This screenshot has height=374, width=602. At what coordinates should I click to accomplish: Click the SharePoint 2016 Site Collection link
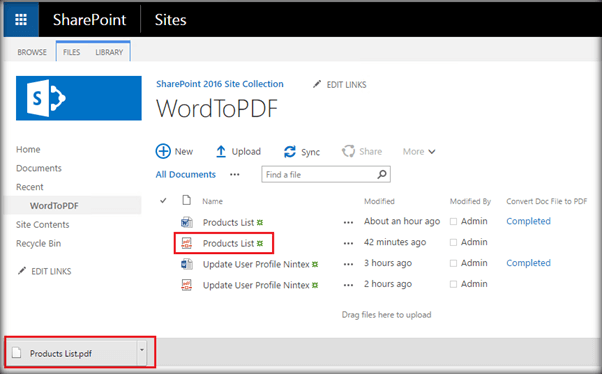(x=220, y=84)
